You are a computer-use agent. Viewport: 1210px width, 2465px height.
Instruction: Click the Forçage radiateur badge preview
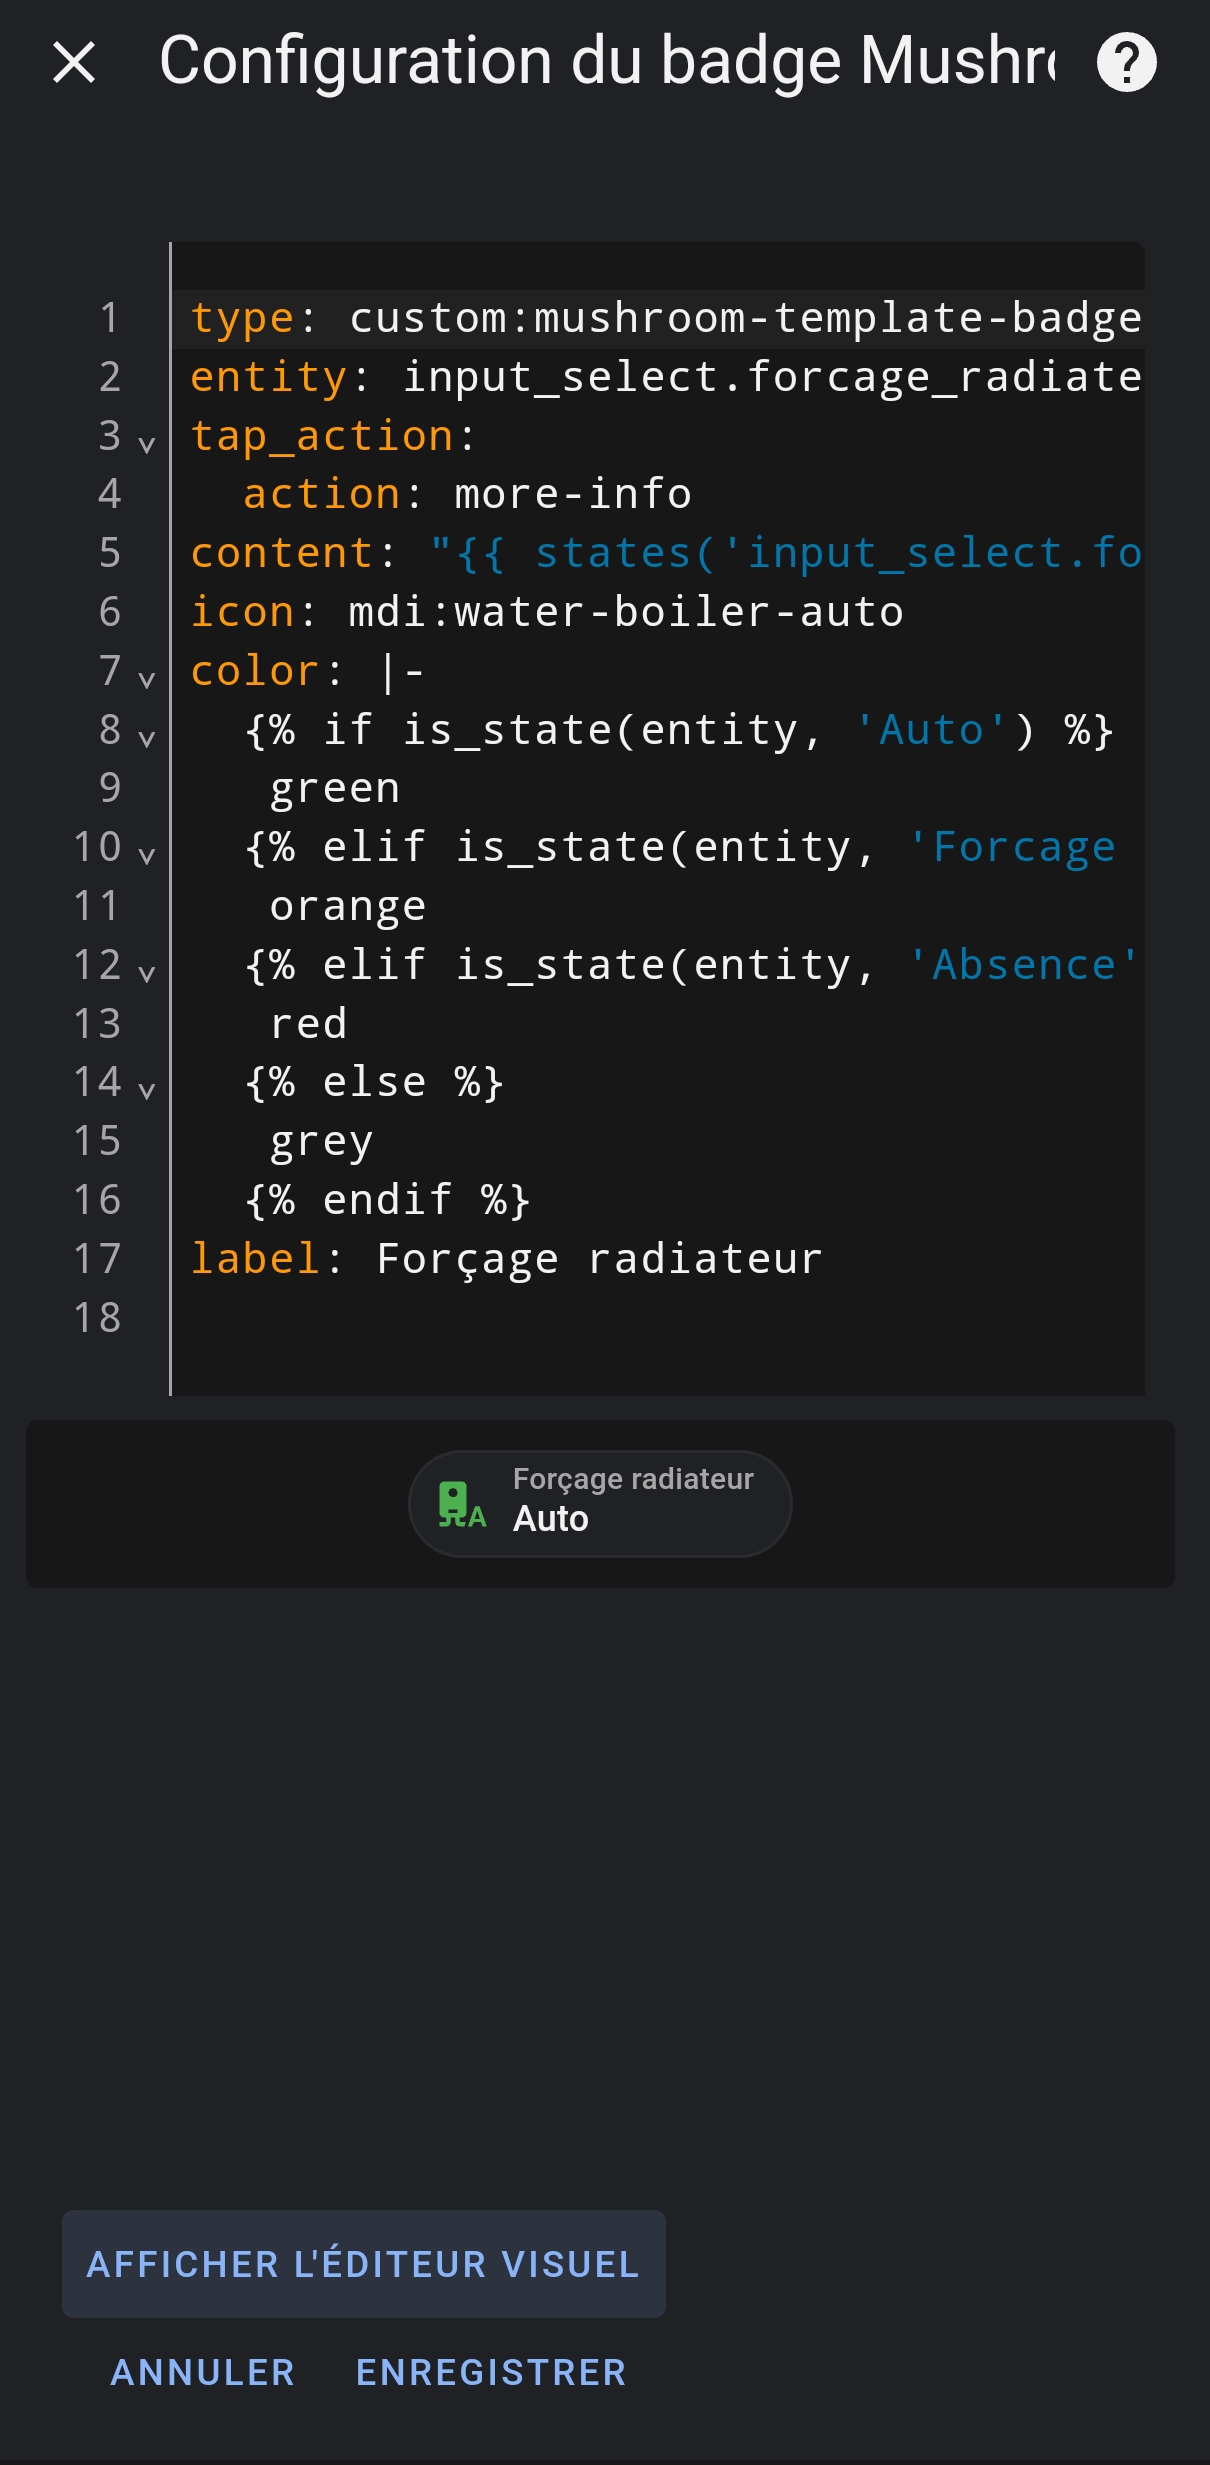pos(600,1503)
